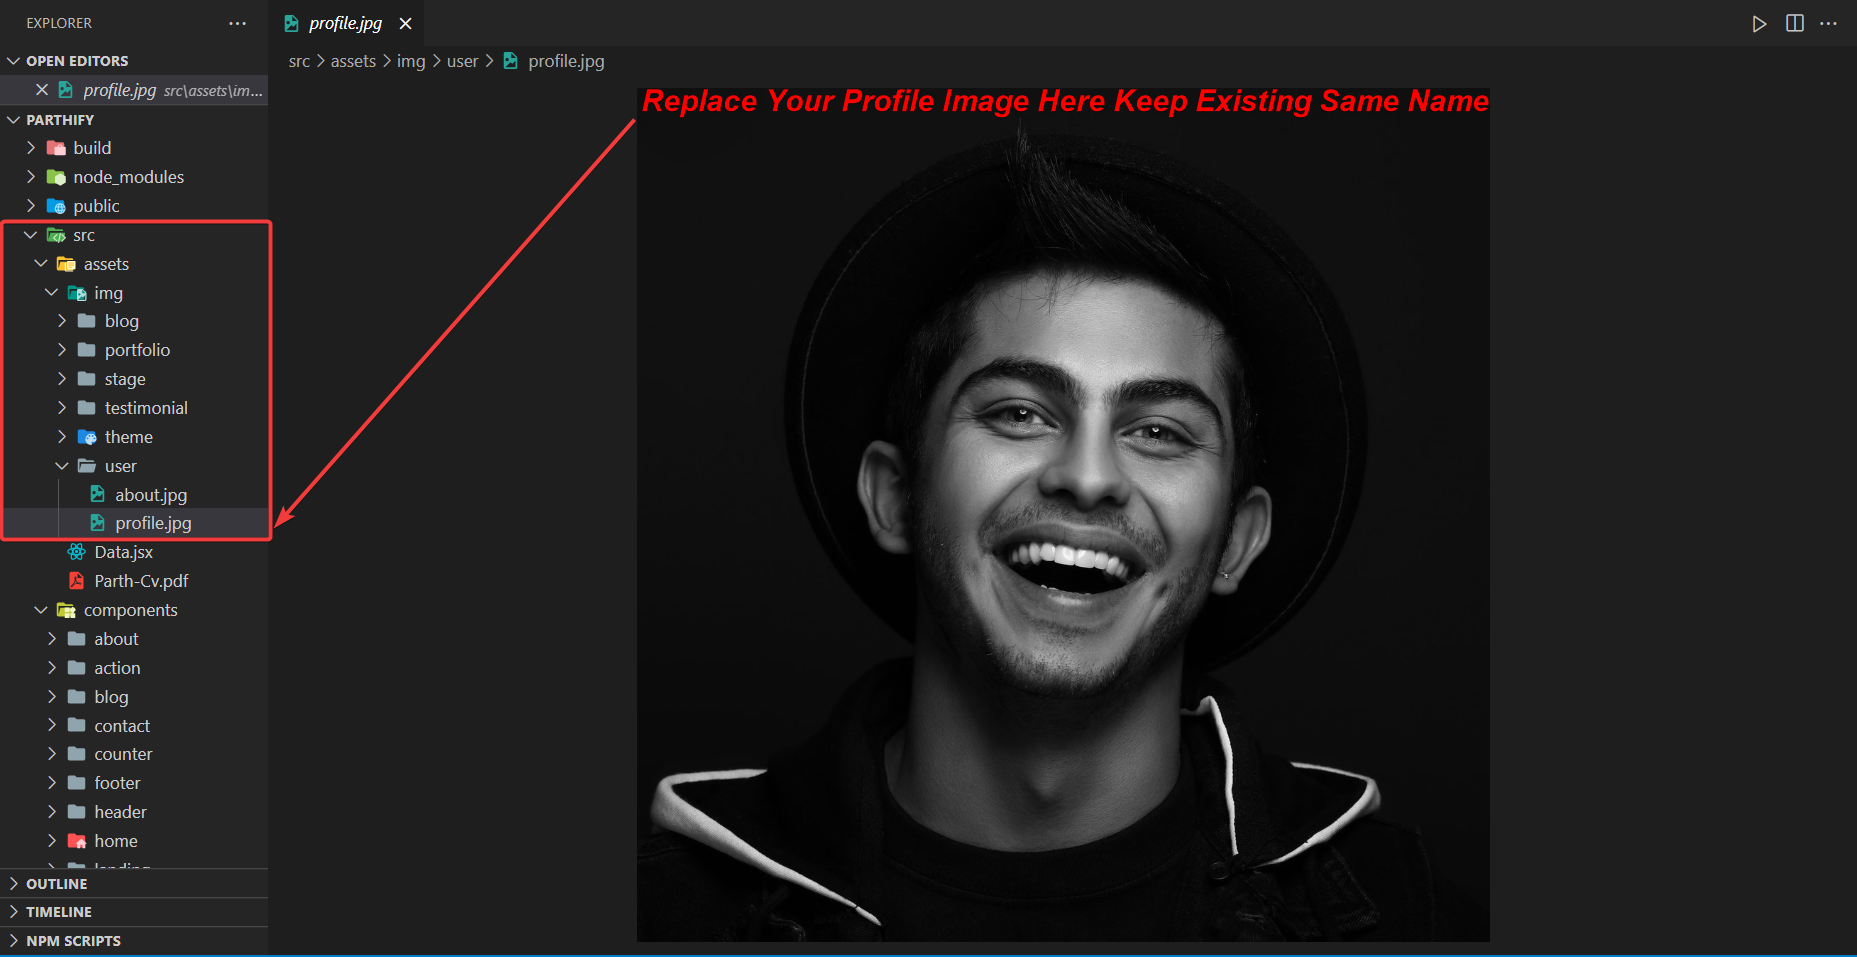Viewport: 1857px width, 957px height.
Task: Open about.jpg in the user folder
Action: [x=151, y=494]
